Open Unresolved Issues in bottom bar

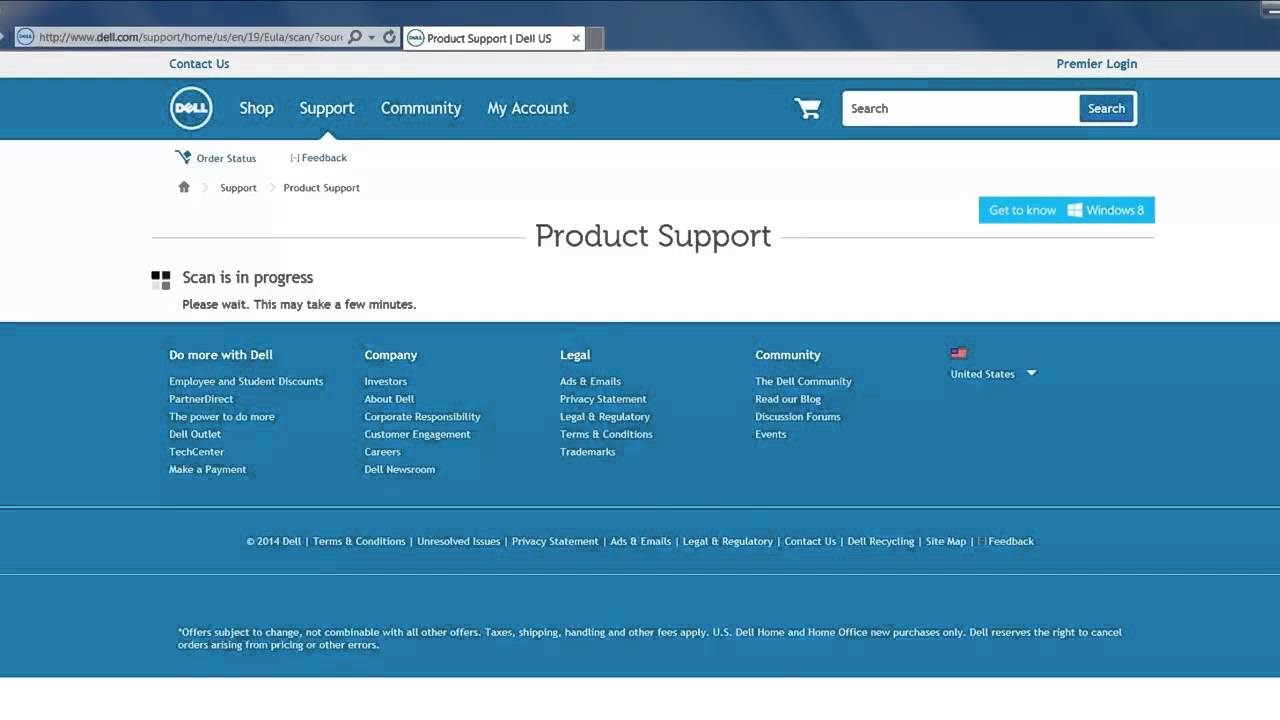(x=458, y=541)
